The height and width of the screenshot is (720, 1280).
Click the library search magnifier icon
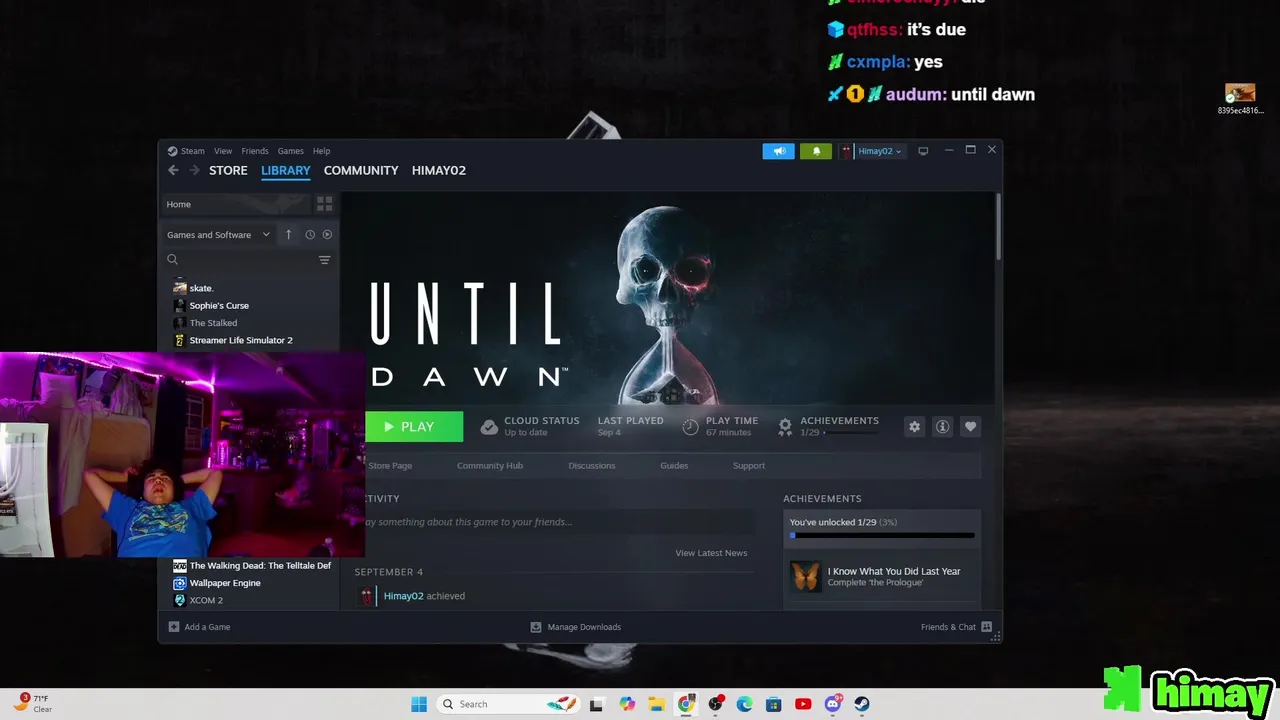click(173, 260)
